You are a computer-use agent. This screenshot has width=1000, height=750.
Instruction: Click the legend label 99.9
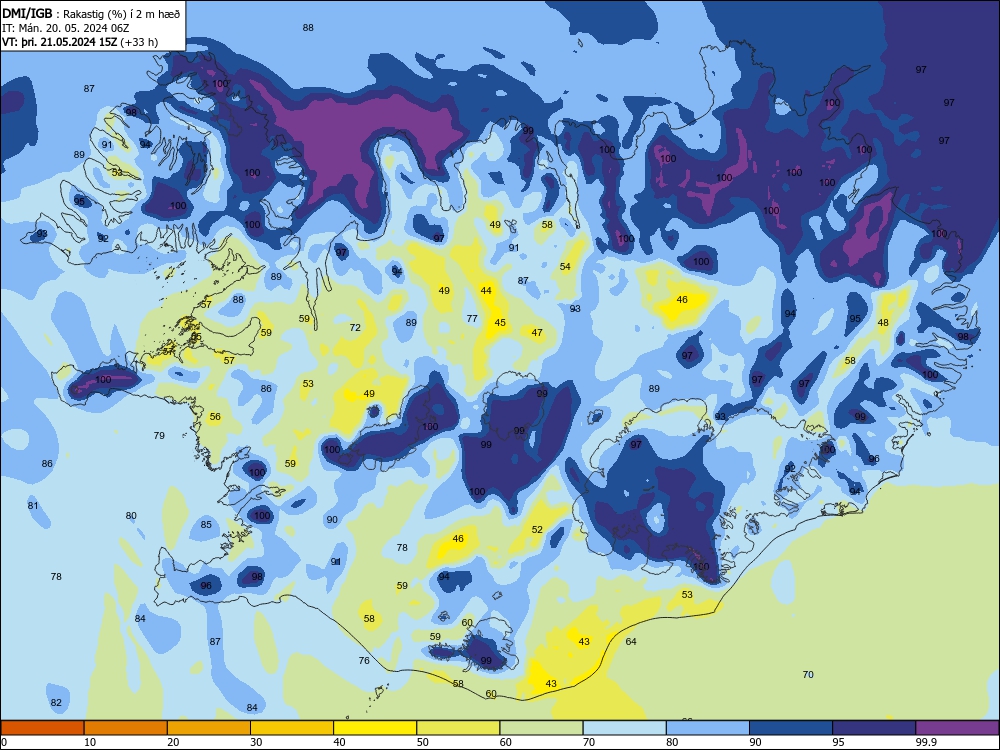(926, 742)
